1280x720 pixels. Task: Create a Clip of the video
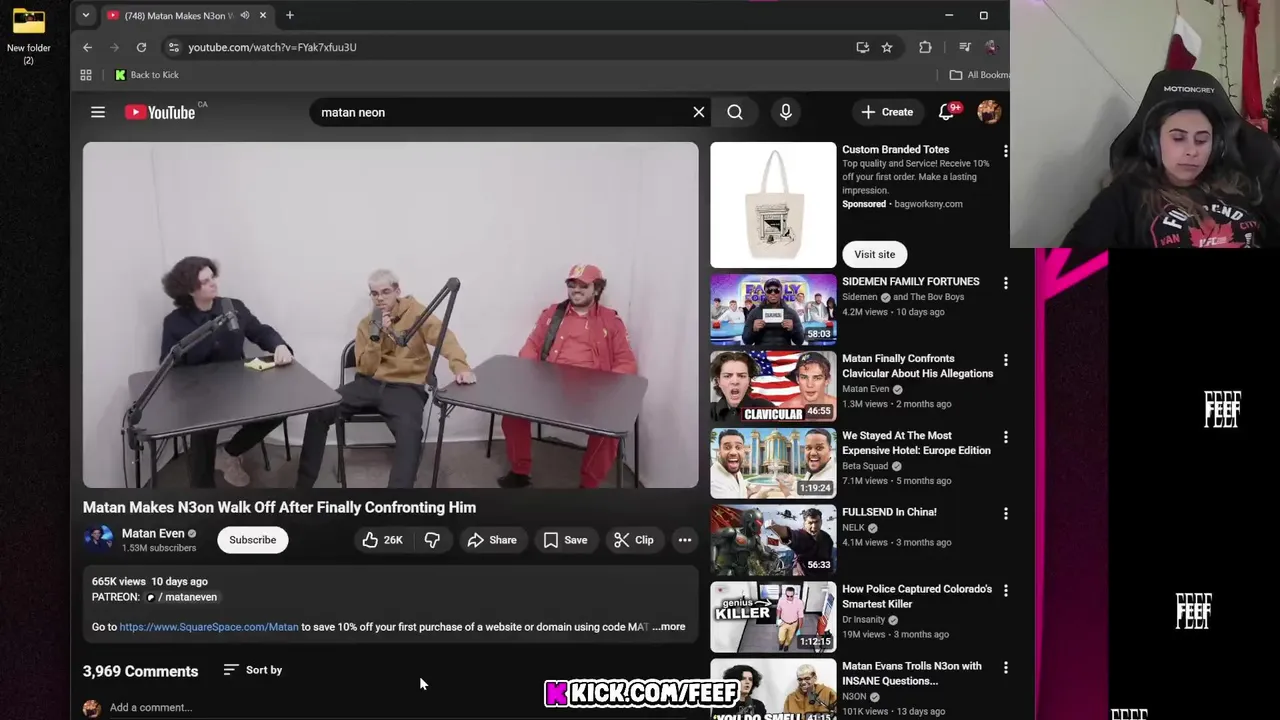(634, 540)
